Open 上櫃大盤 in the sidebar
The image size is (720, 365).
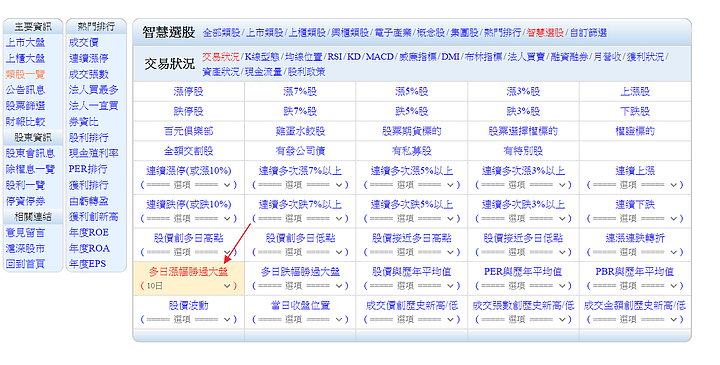25,58
